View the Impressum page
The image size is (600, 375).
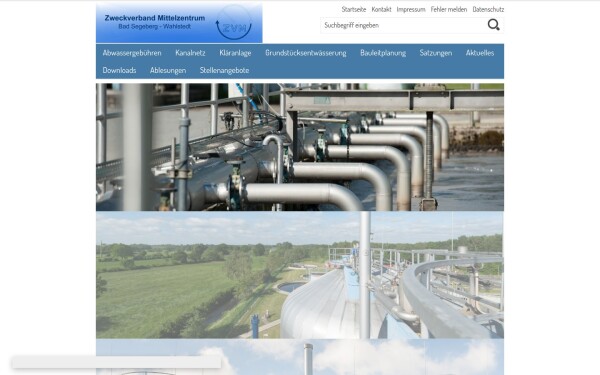pos(411,9)
